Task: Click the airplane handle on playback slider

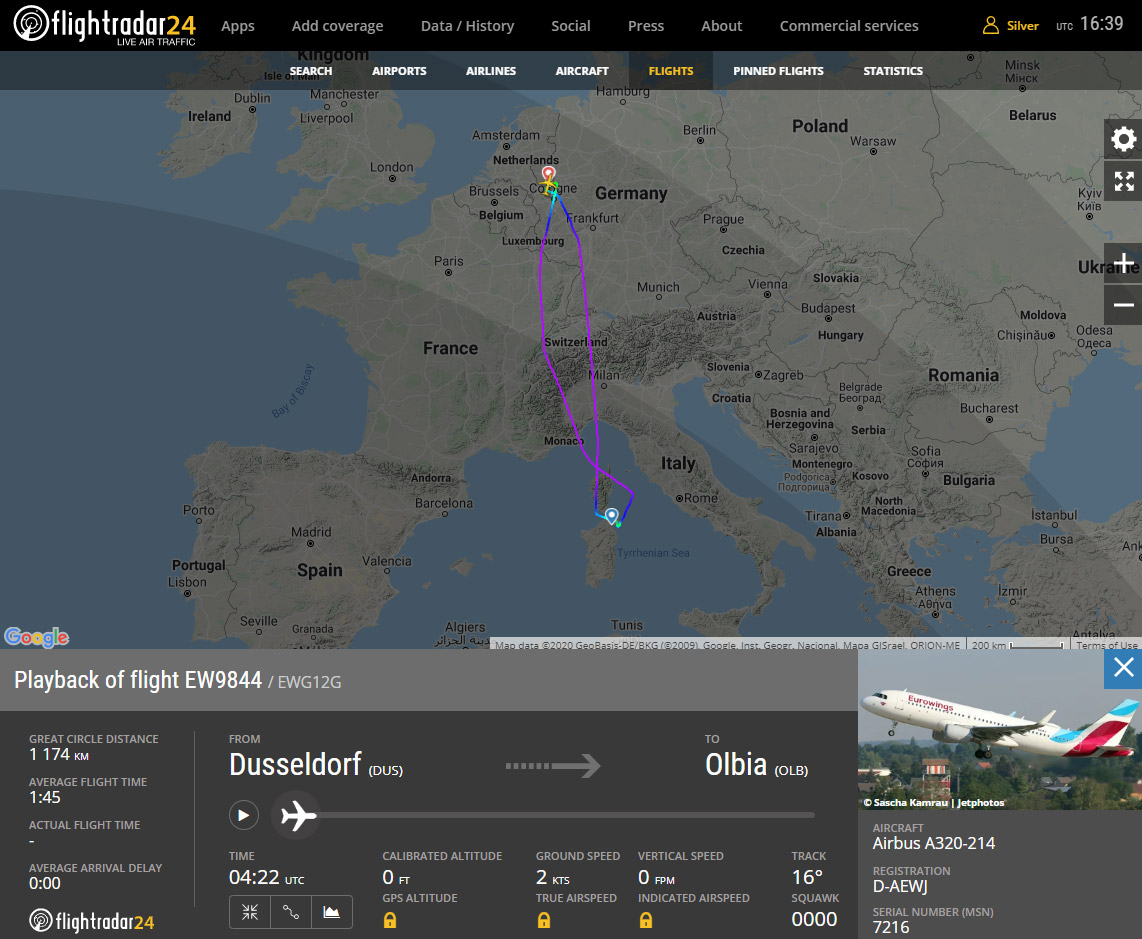Action: point(299,815)
